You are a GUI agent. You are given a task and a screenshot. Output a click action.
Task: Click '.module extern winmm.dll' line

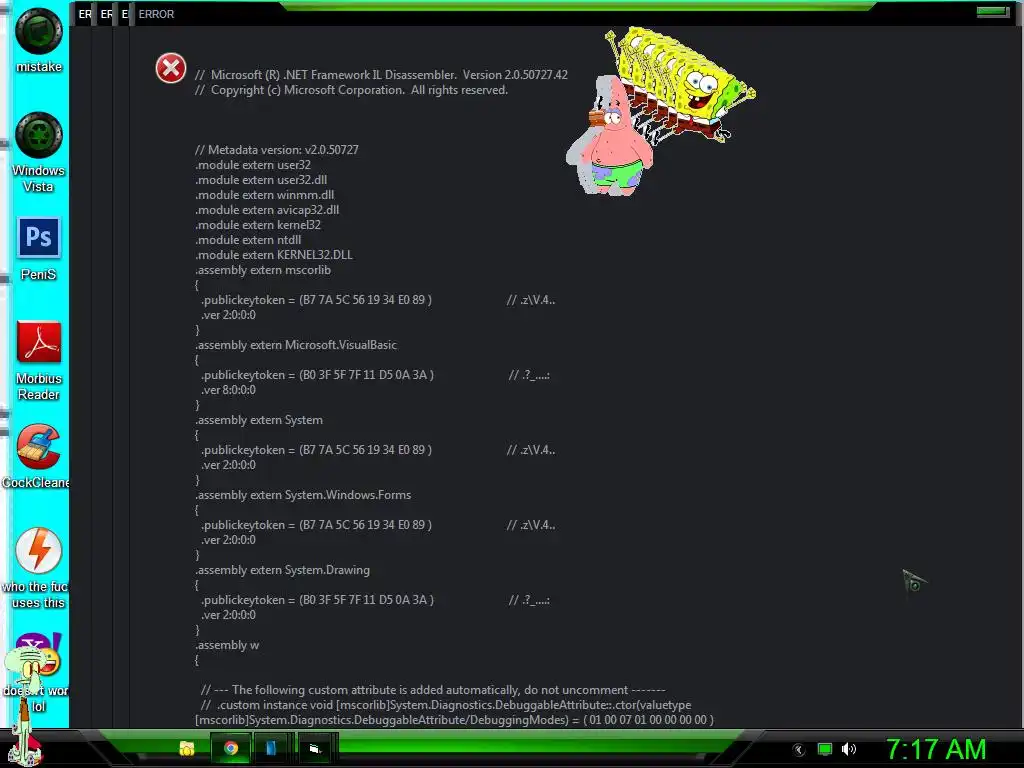click(264, 195)
